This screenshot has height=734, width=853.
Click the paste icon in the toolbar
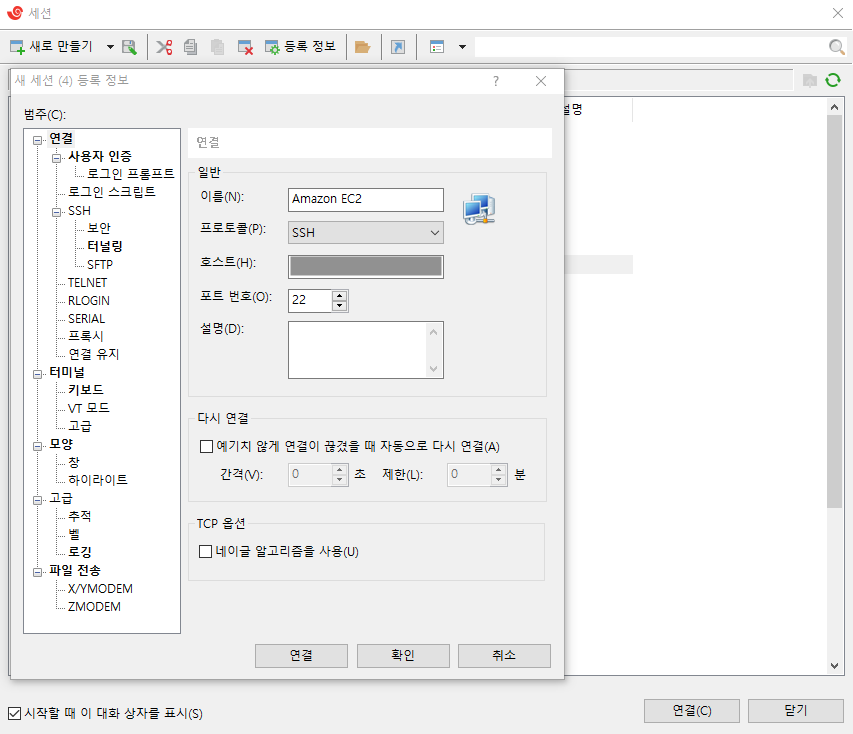coord(218,47)
